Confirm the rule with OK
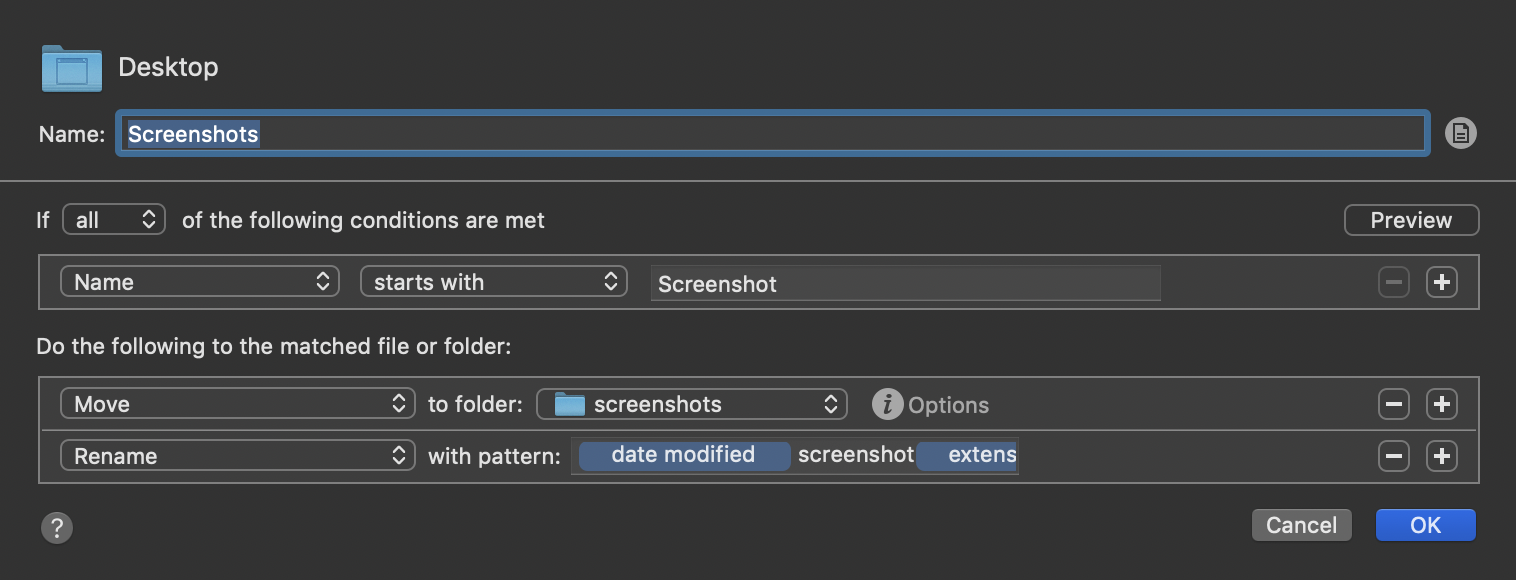This screenshot has height=580, width=1516. 1426,525
